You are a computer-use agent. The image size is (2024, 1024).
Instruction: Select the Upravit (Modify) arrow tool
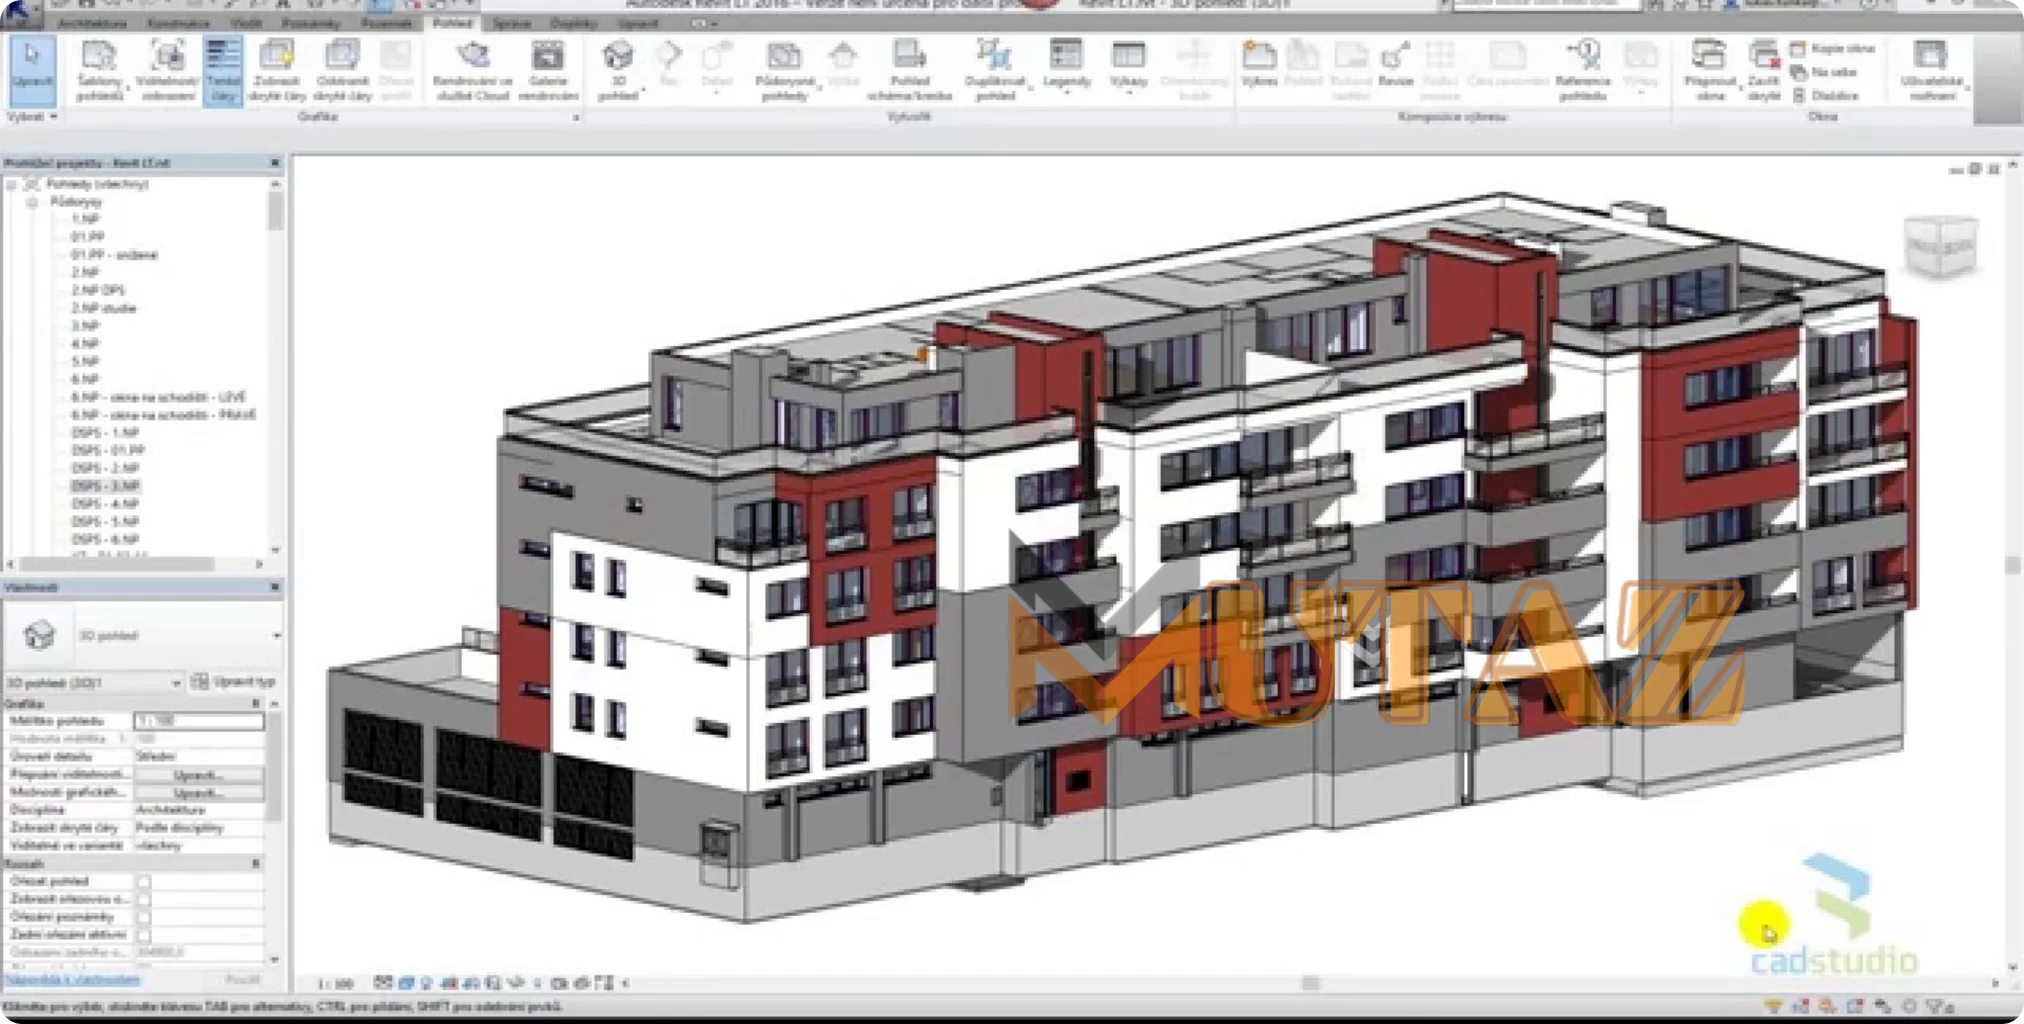coord(32,69)
